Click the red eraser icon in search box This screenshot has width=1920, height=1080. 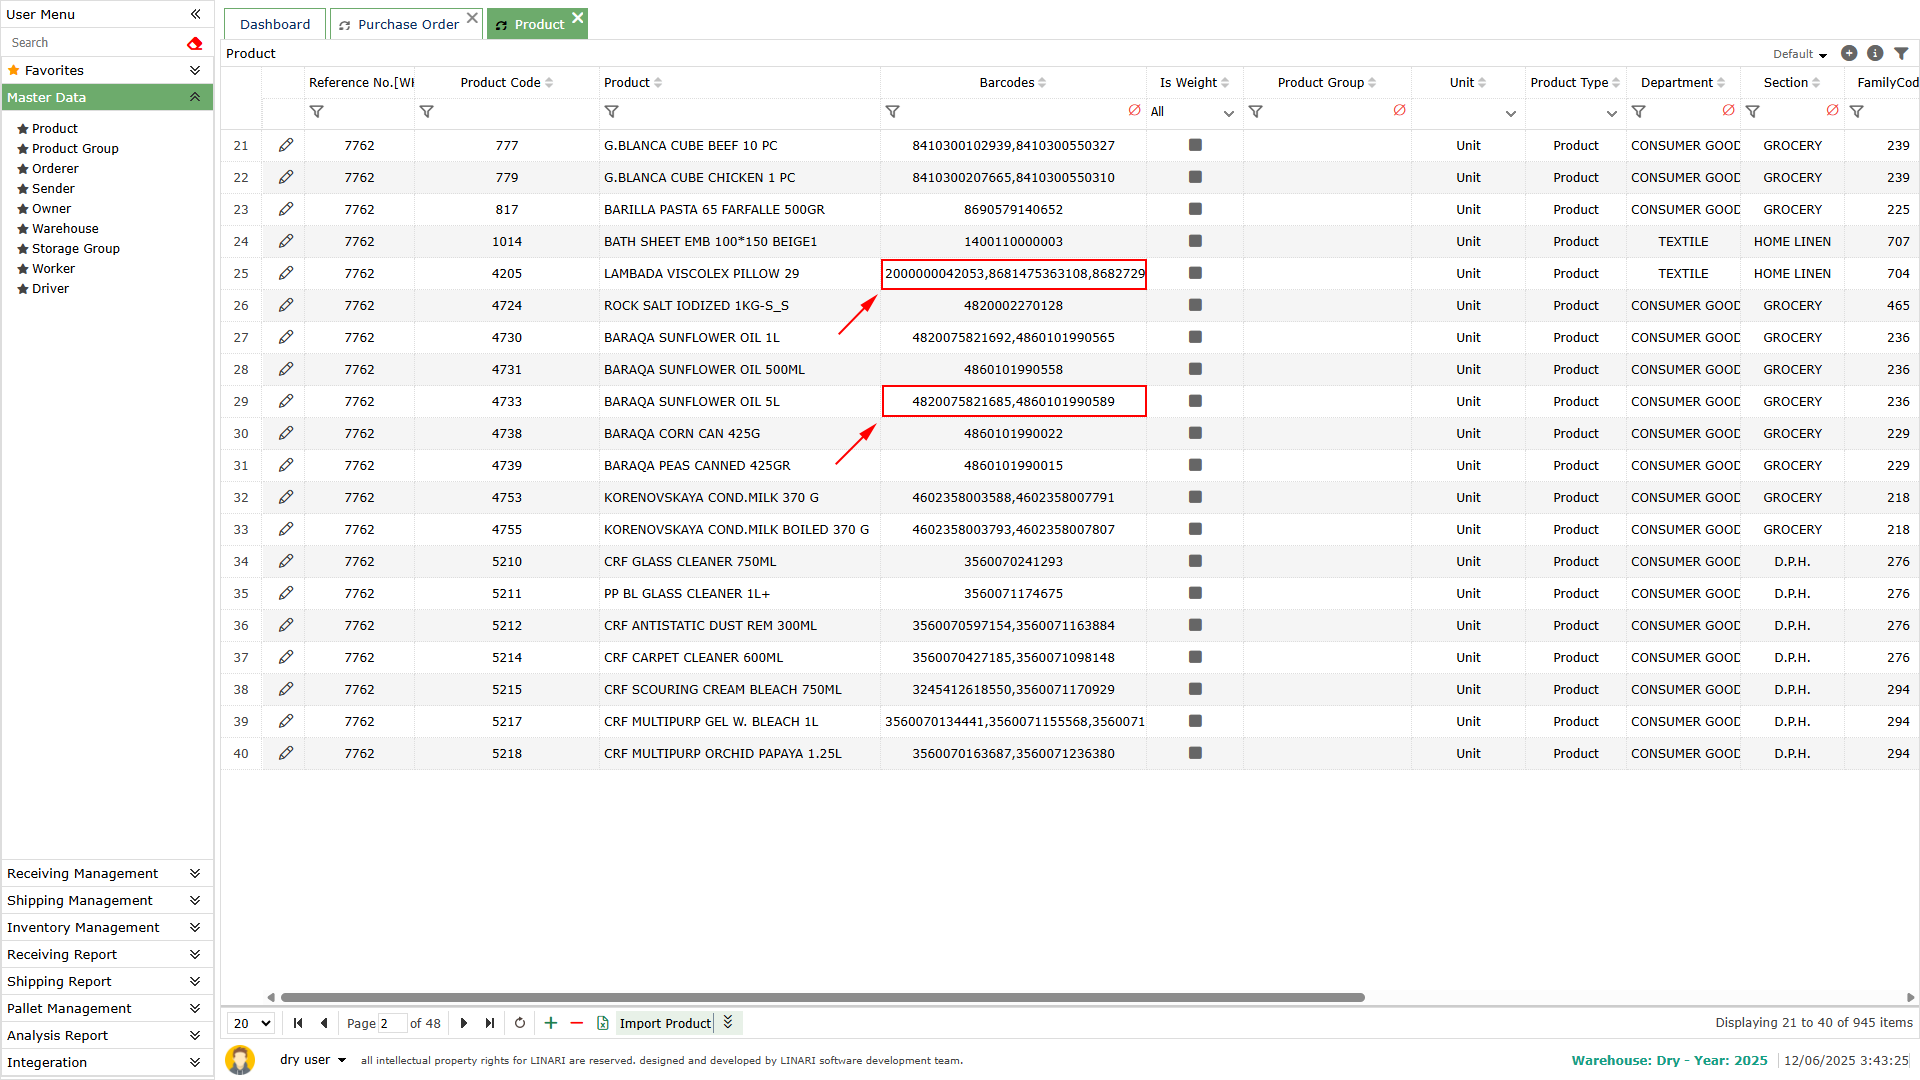(x=194, y=43)
